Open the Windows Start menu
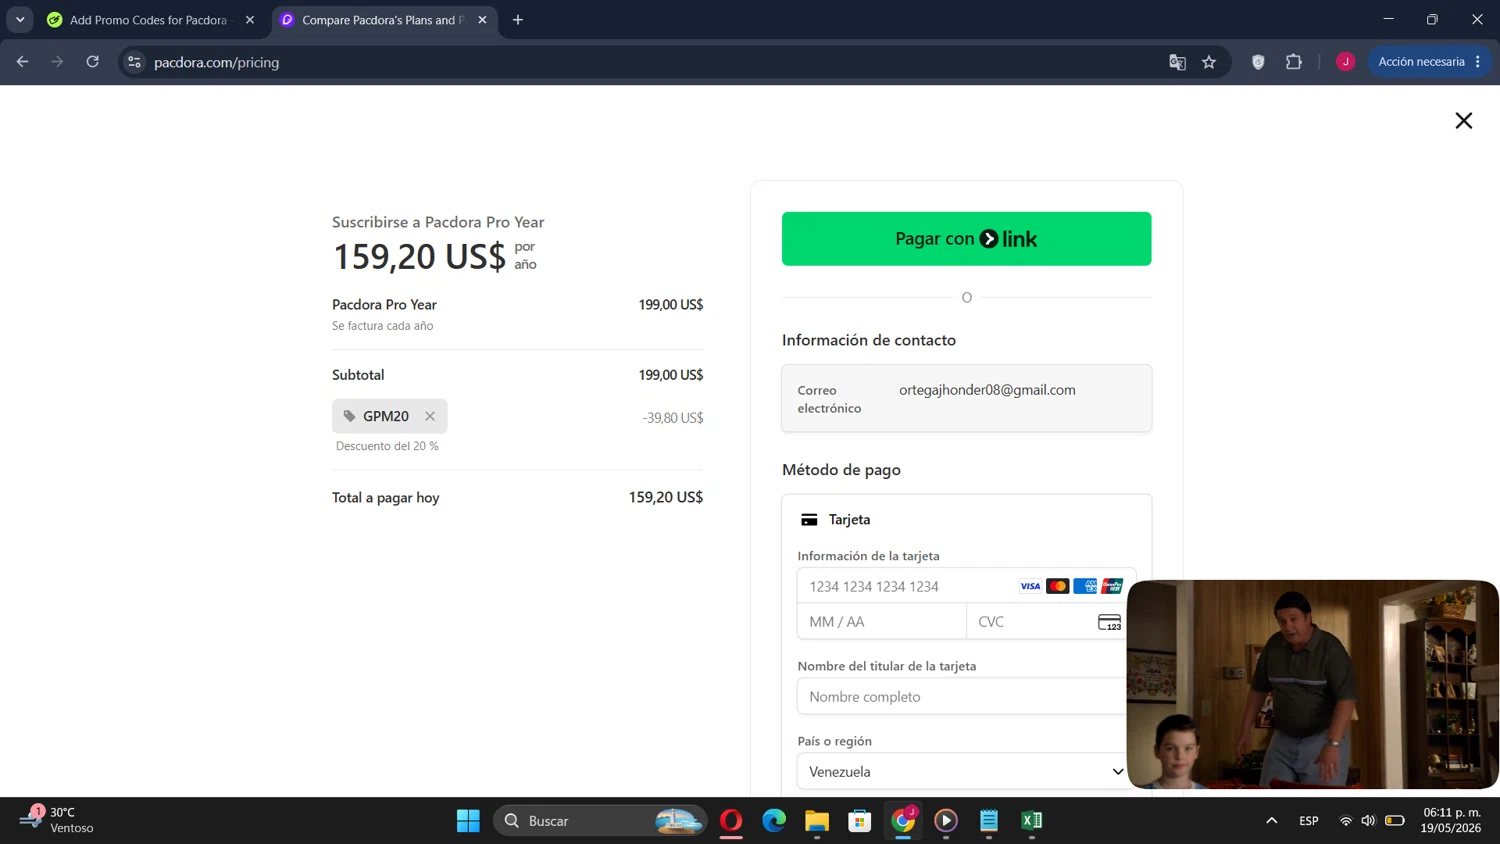The height and width of the screenshot is (844, 1500). click(x=468, y=821)
